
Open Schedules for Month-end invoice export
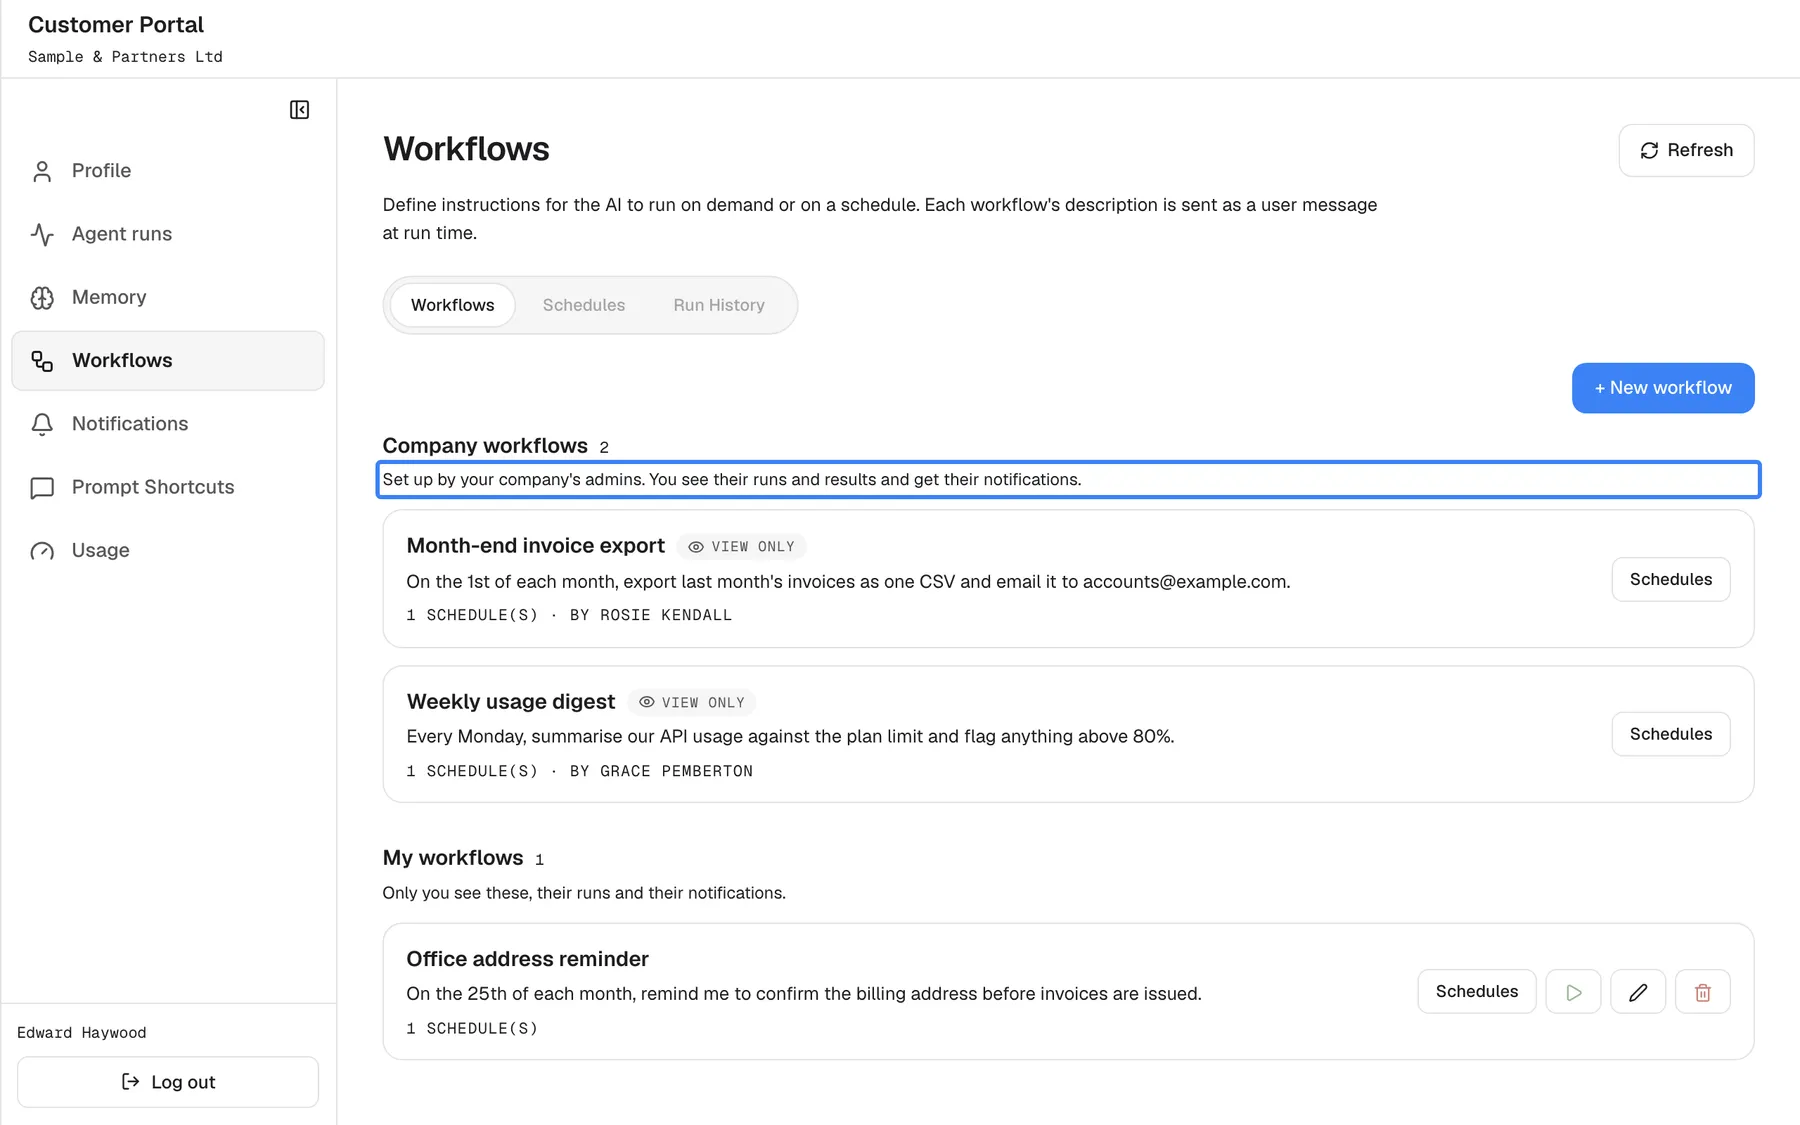click(1671, 579)
